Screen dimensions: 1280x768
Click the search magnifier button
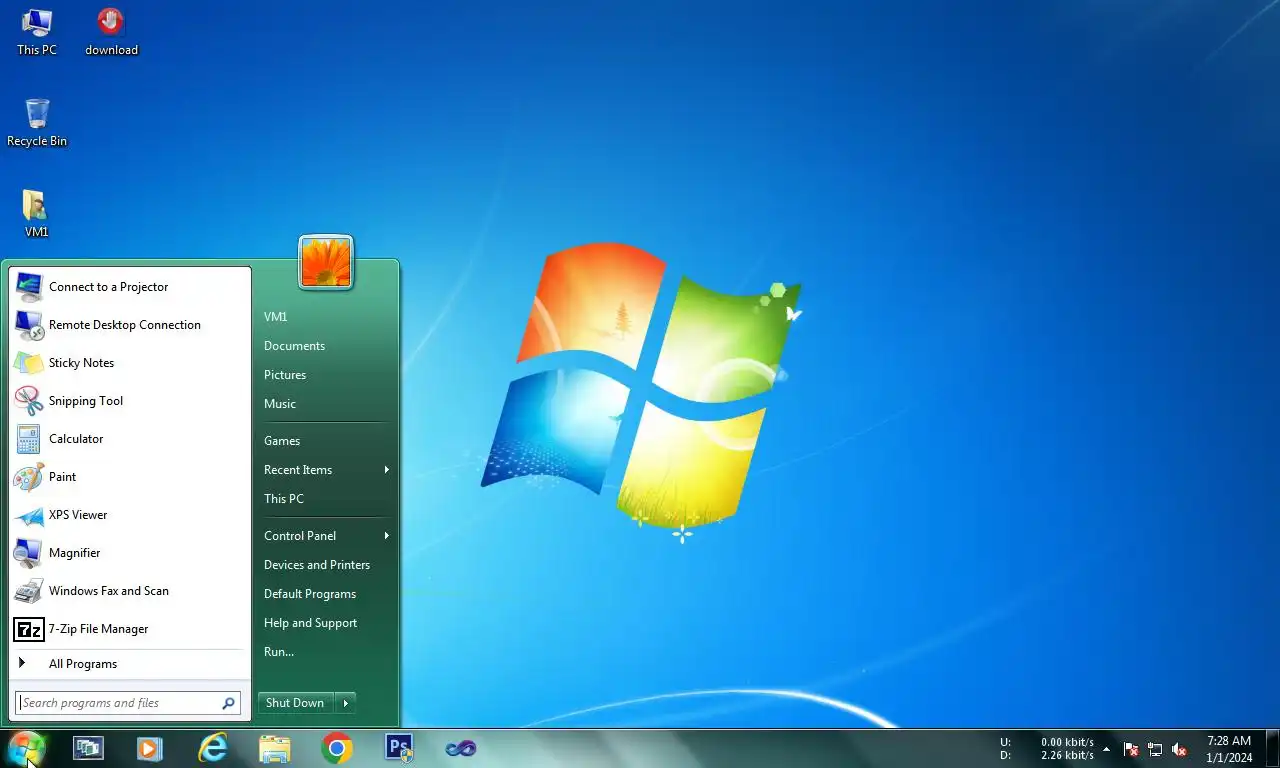(x=228, y=703)
